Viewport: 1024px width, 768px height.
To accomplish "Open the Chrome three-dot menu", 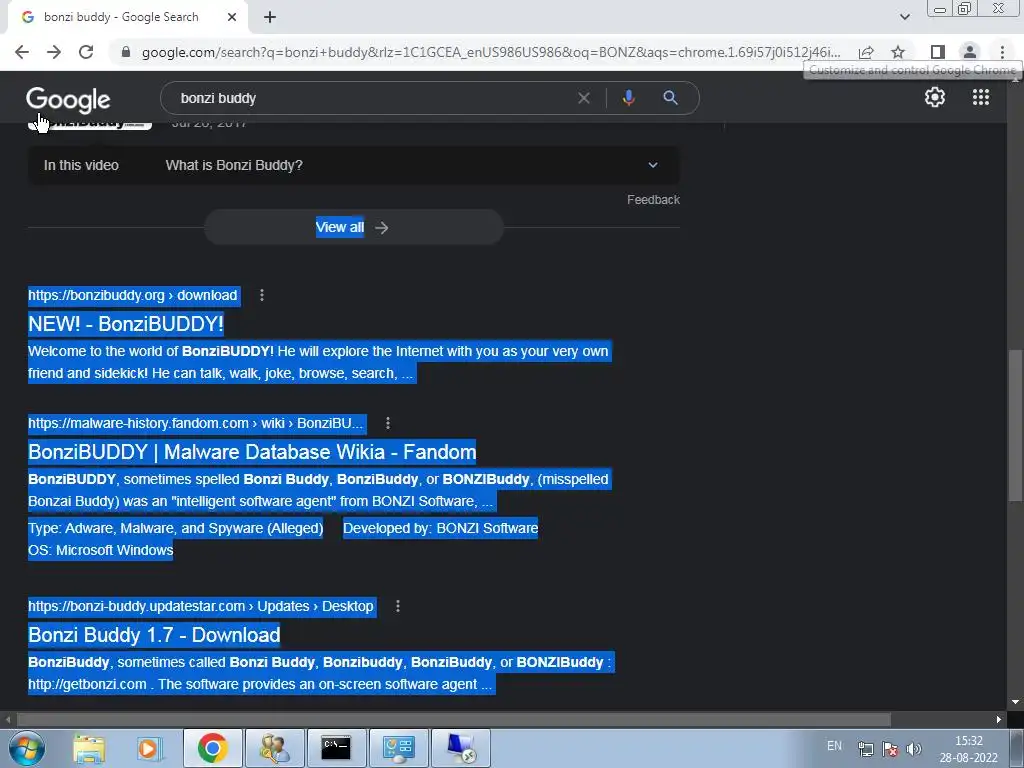I will click(x=1002, y=52).
